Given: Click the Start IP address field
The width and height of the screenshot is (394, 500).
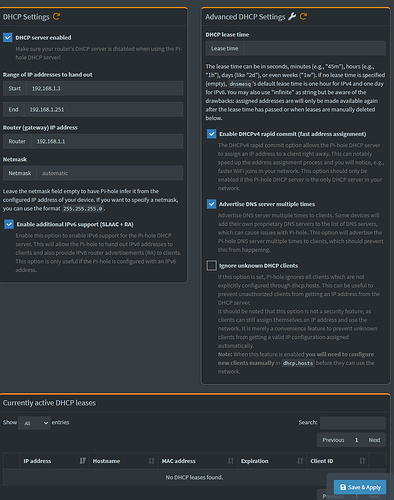Looking at the screenshot, I should click(104, 88).
